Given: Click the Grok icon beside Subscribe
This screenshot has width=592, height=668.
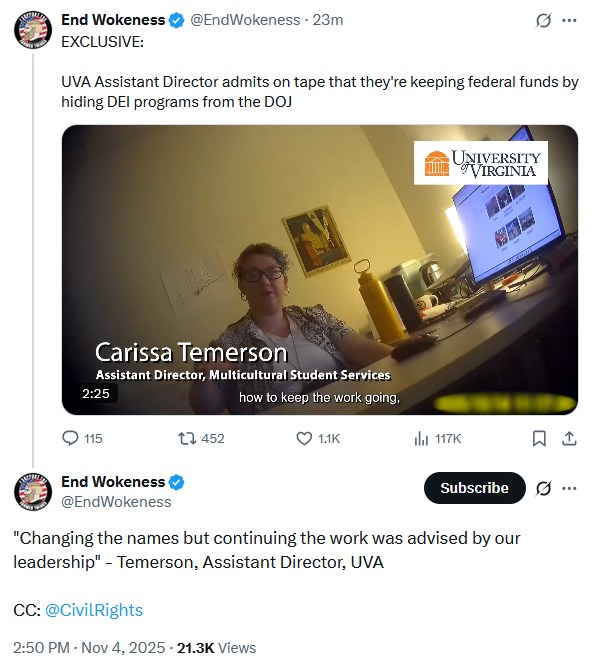Looking at the screenshot, I should tap(543, 488).
